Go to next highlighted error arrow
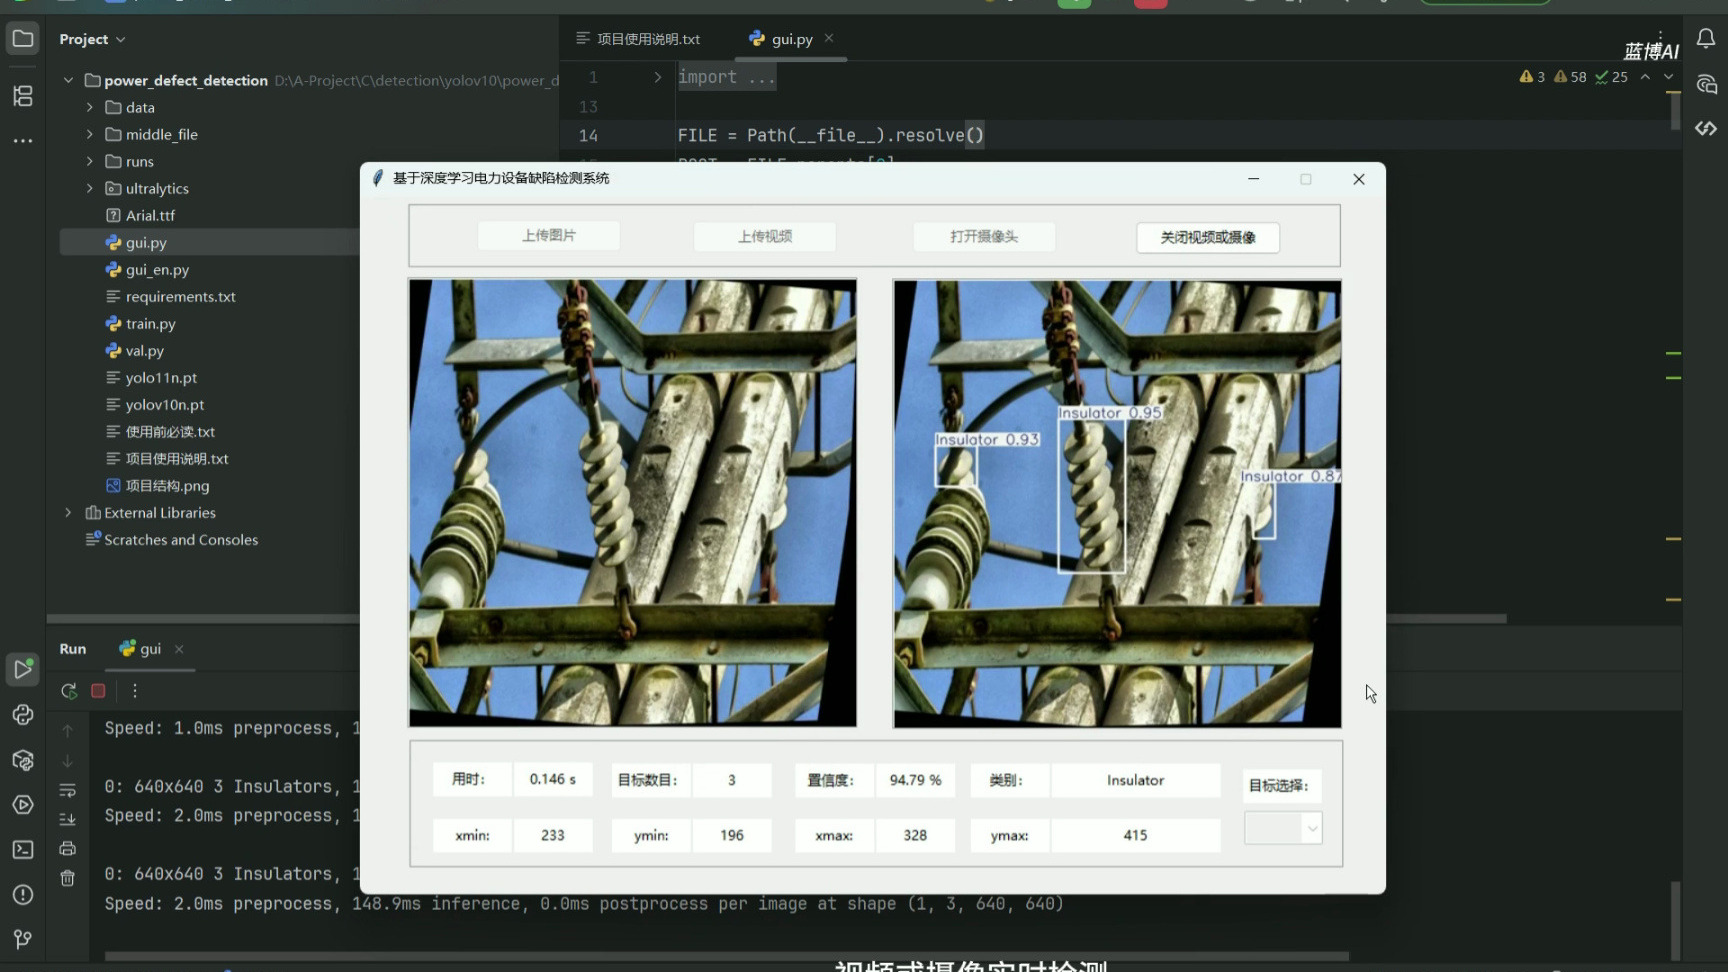The height and width of the screenshot is (972, 1728). tap(1668, 77)
